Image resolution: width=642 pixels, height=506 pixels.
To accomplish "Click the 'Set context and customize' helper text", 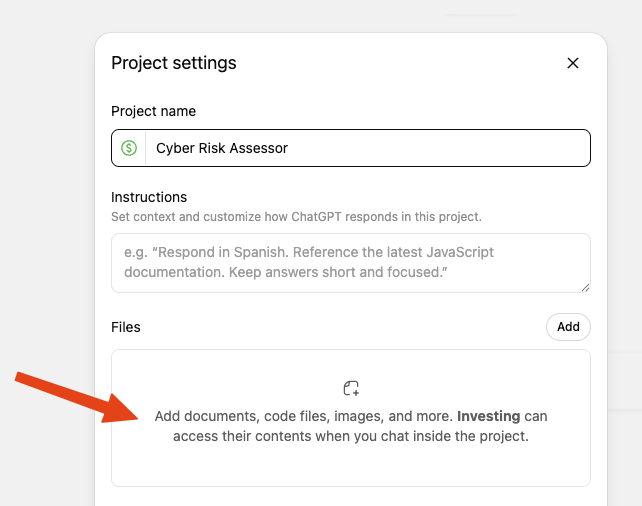I will coord(296,216).
